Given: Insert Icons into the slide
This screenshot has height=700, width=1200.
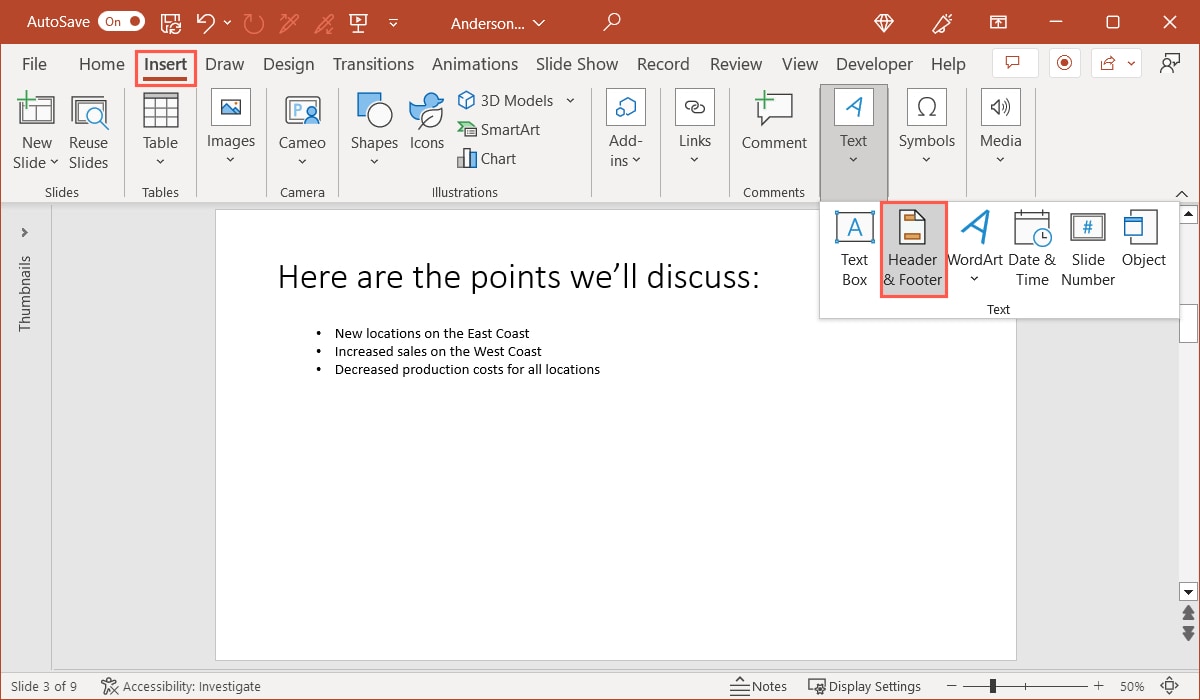Looking at the screenshot, I should [426, 120].
